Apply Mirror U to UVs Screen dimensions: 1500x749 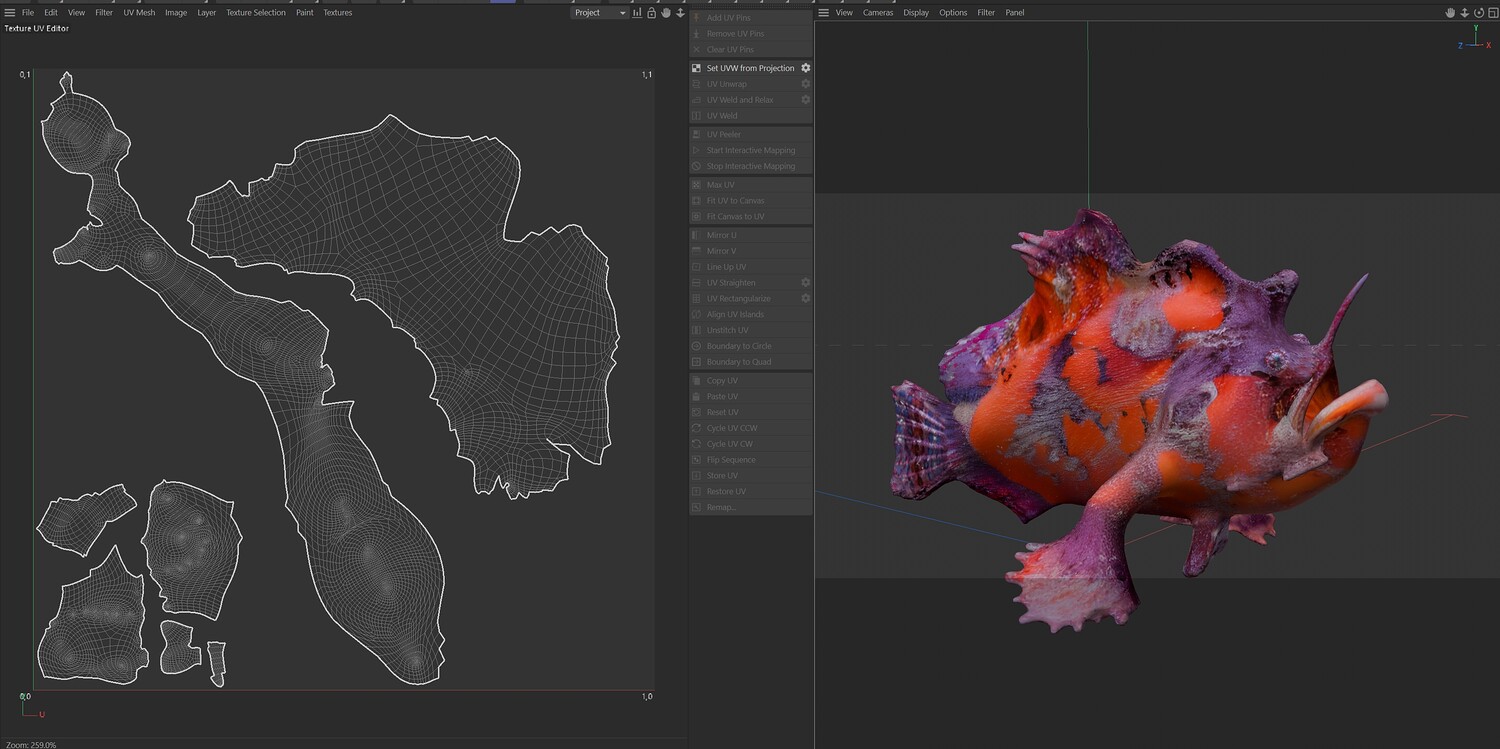click(751, 235)
